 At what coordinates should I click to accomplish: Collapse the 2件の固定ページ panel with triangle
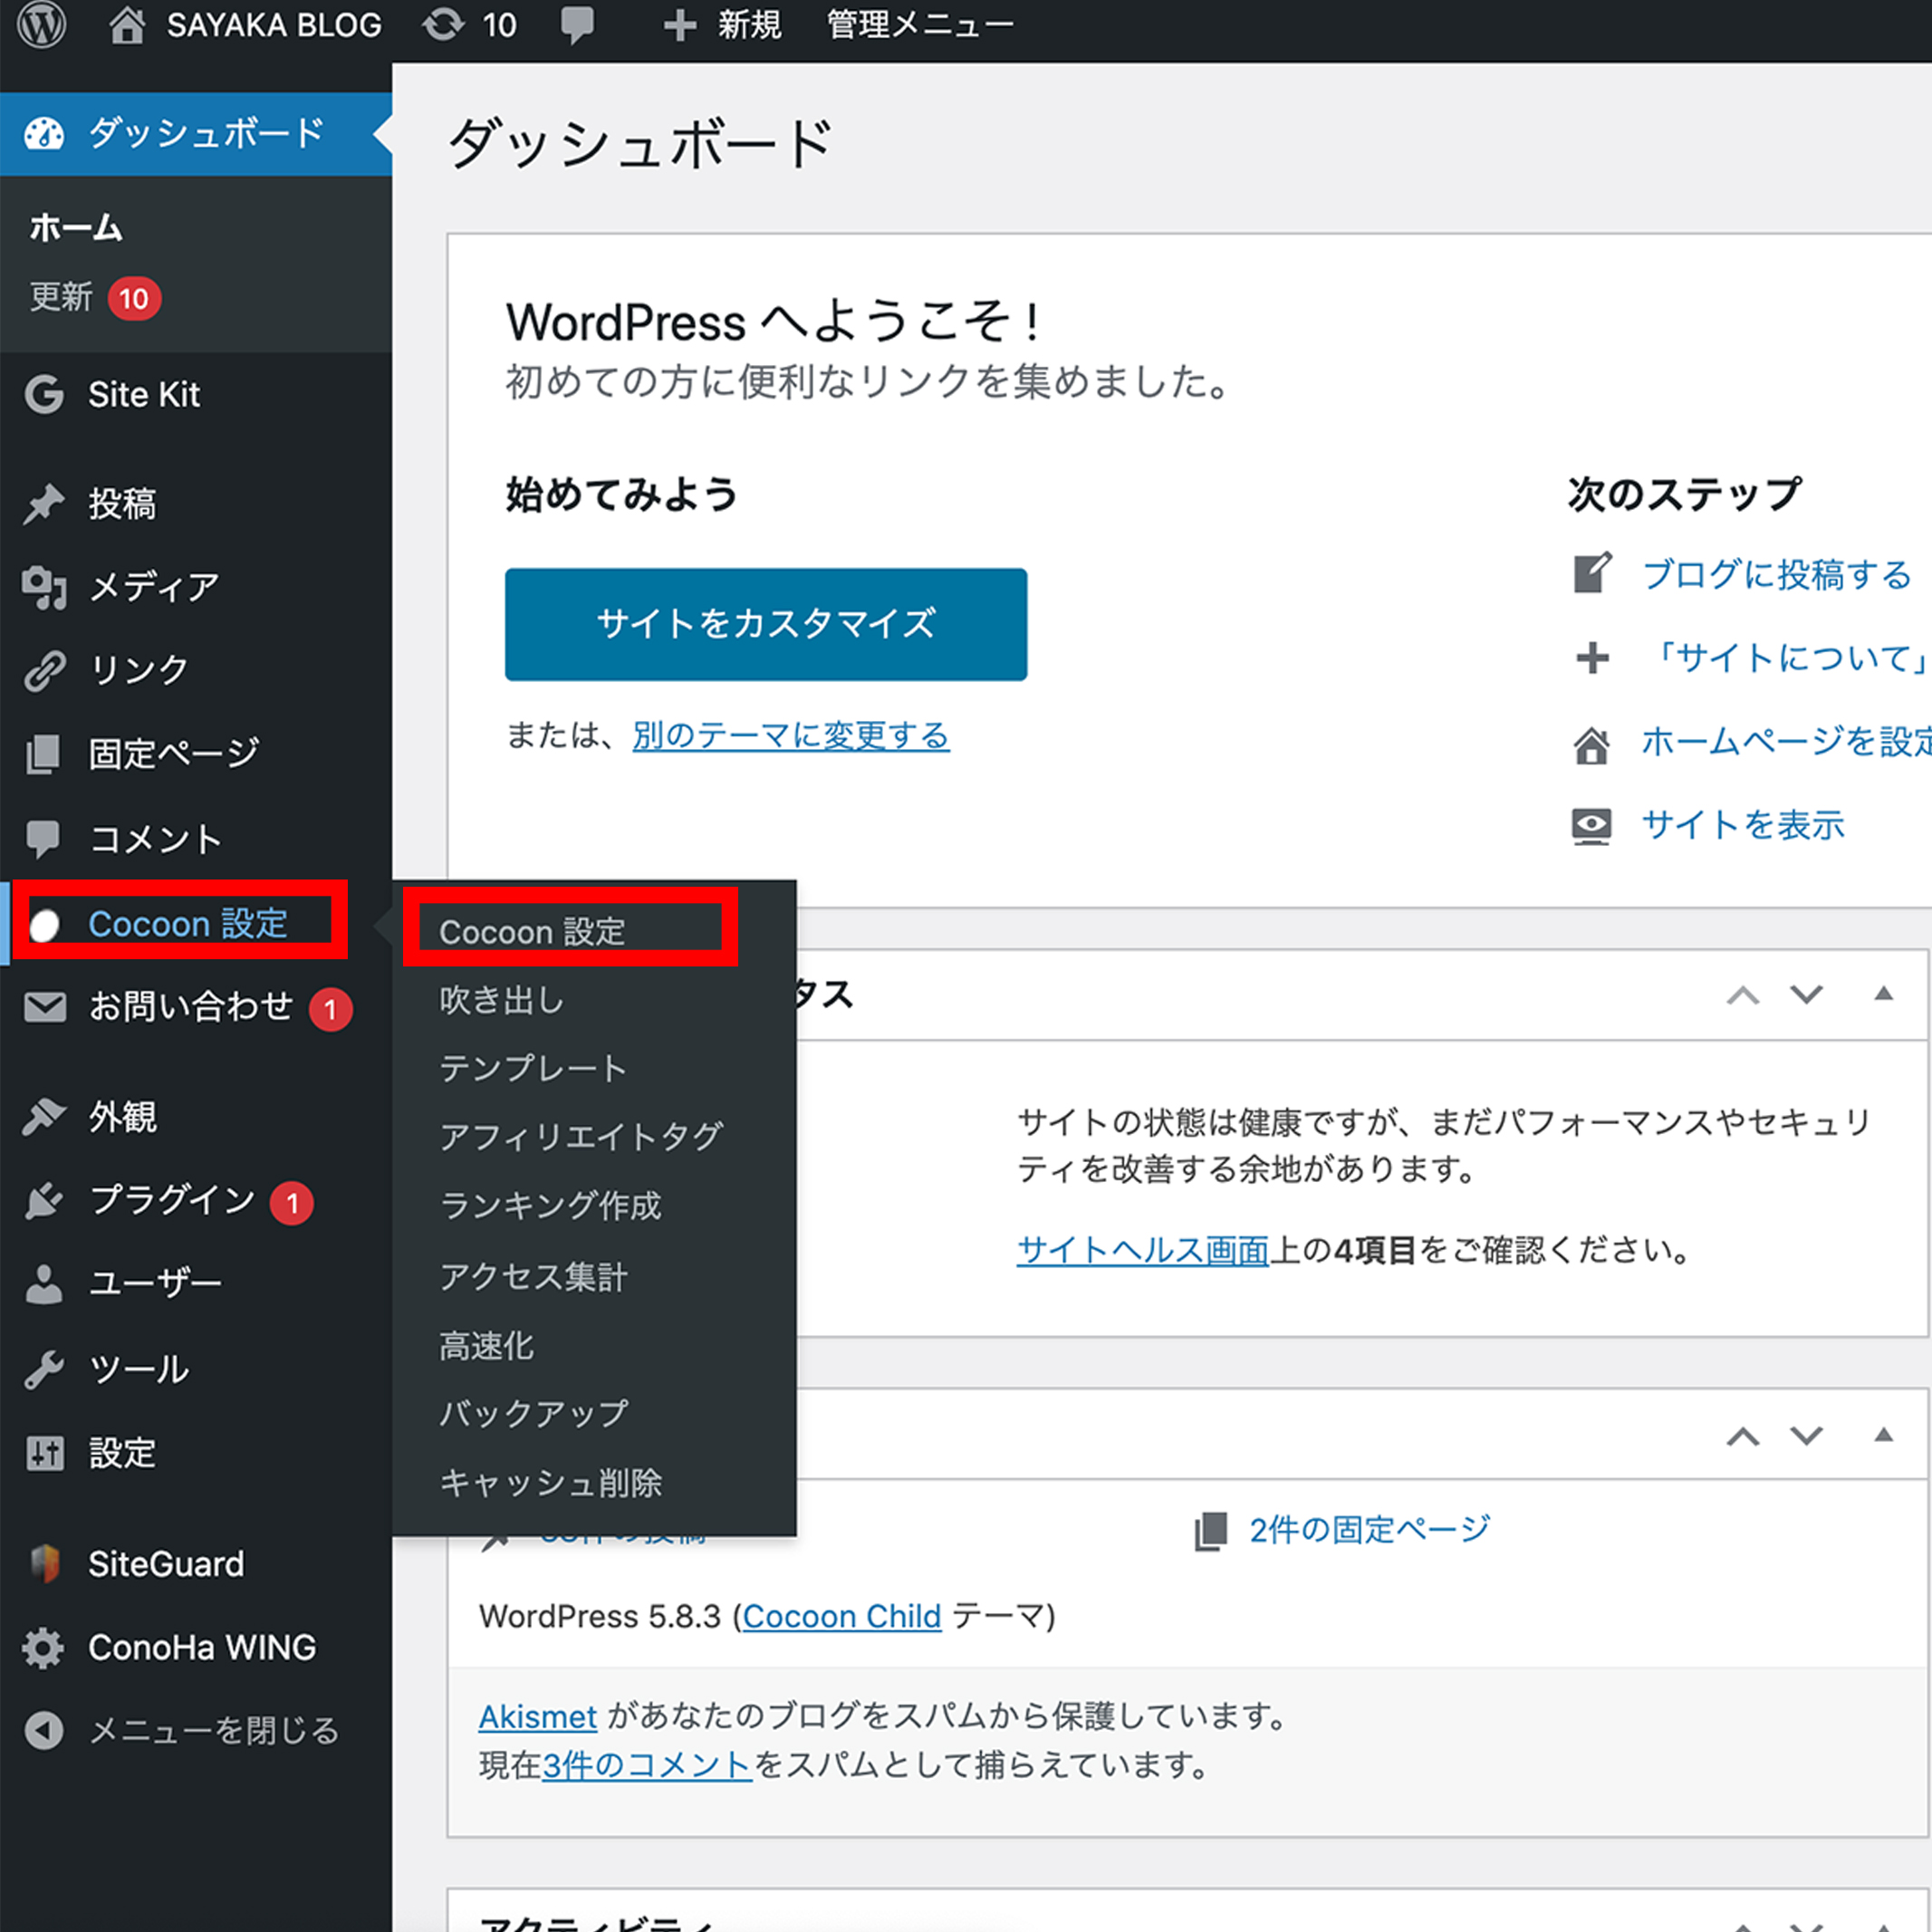point(1883,1435)
